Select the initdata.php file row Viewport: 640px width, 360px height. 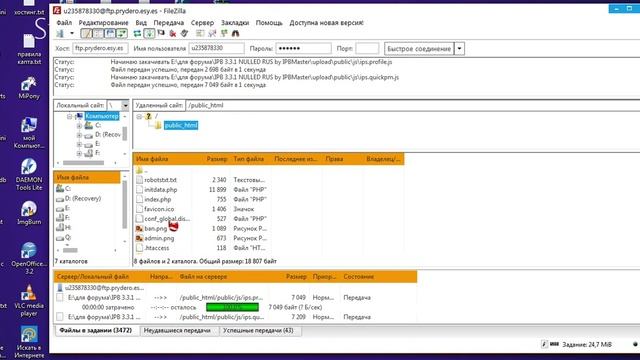point(269,190)
